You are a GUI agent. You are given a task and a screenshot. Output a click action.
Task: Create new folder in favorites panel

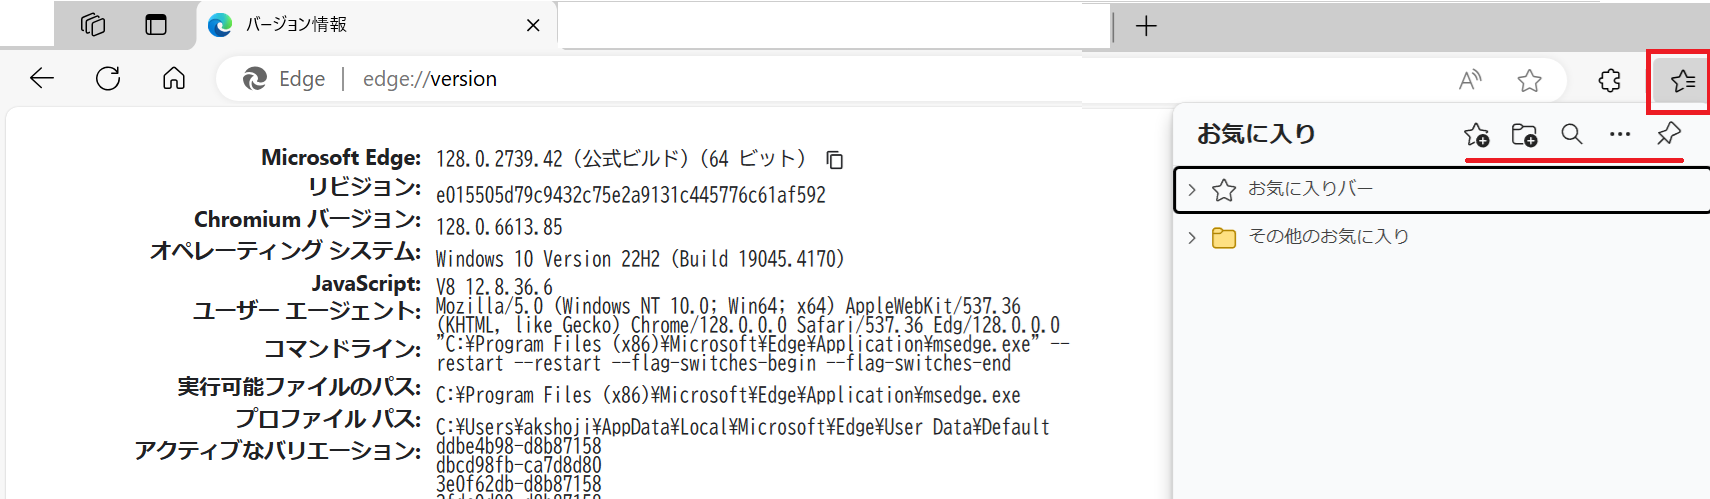point(1524,135)
